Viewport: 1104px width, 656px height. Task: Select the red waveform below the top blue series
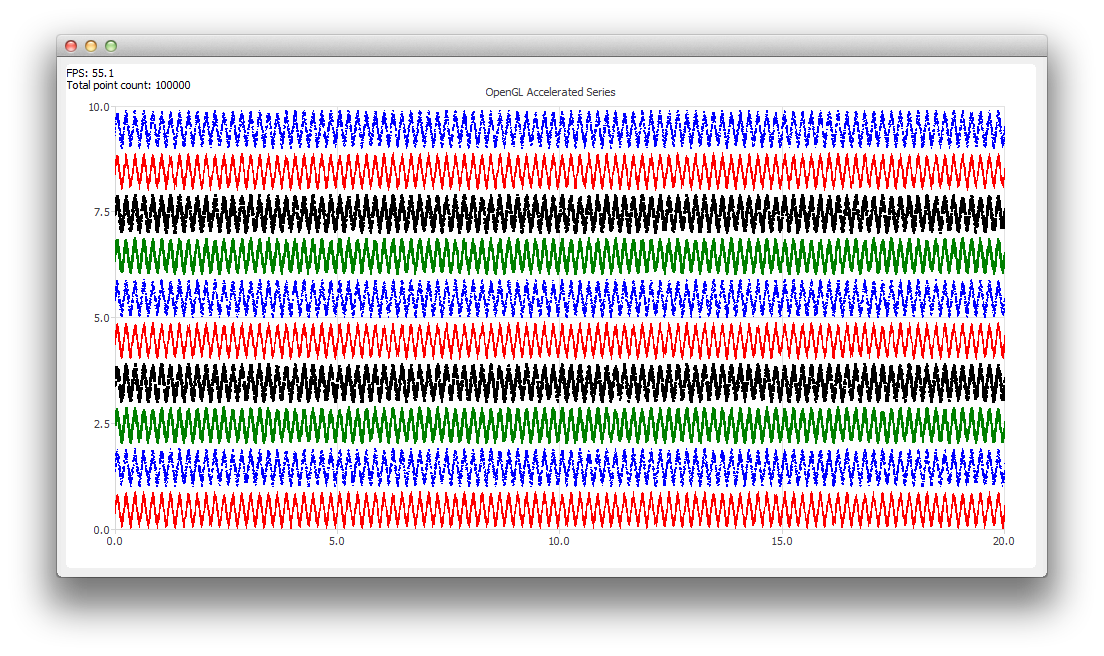click(x=550, y=170)
